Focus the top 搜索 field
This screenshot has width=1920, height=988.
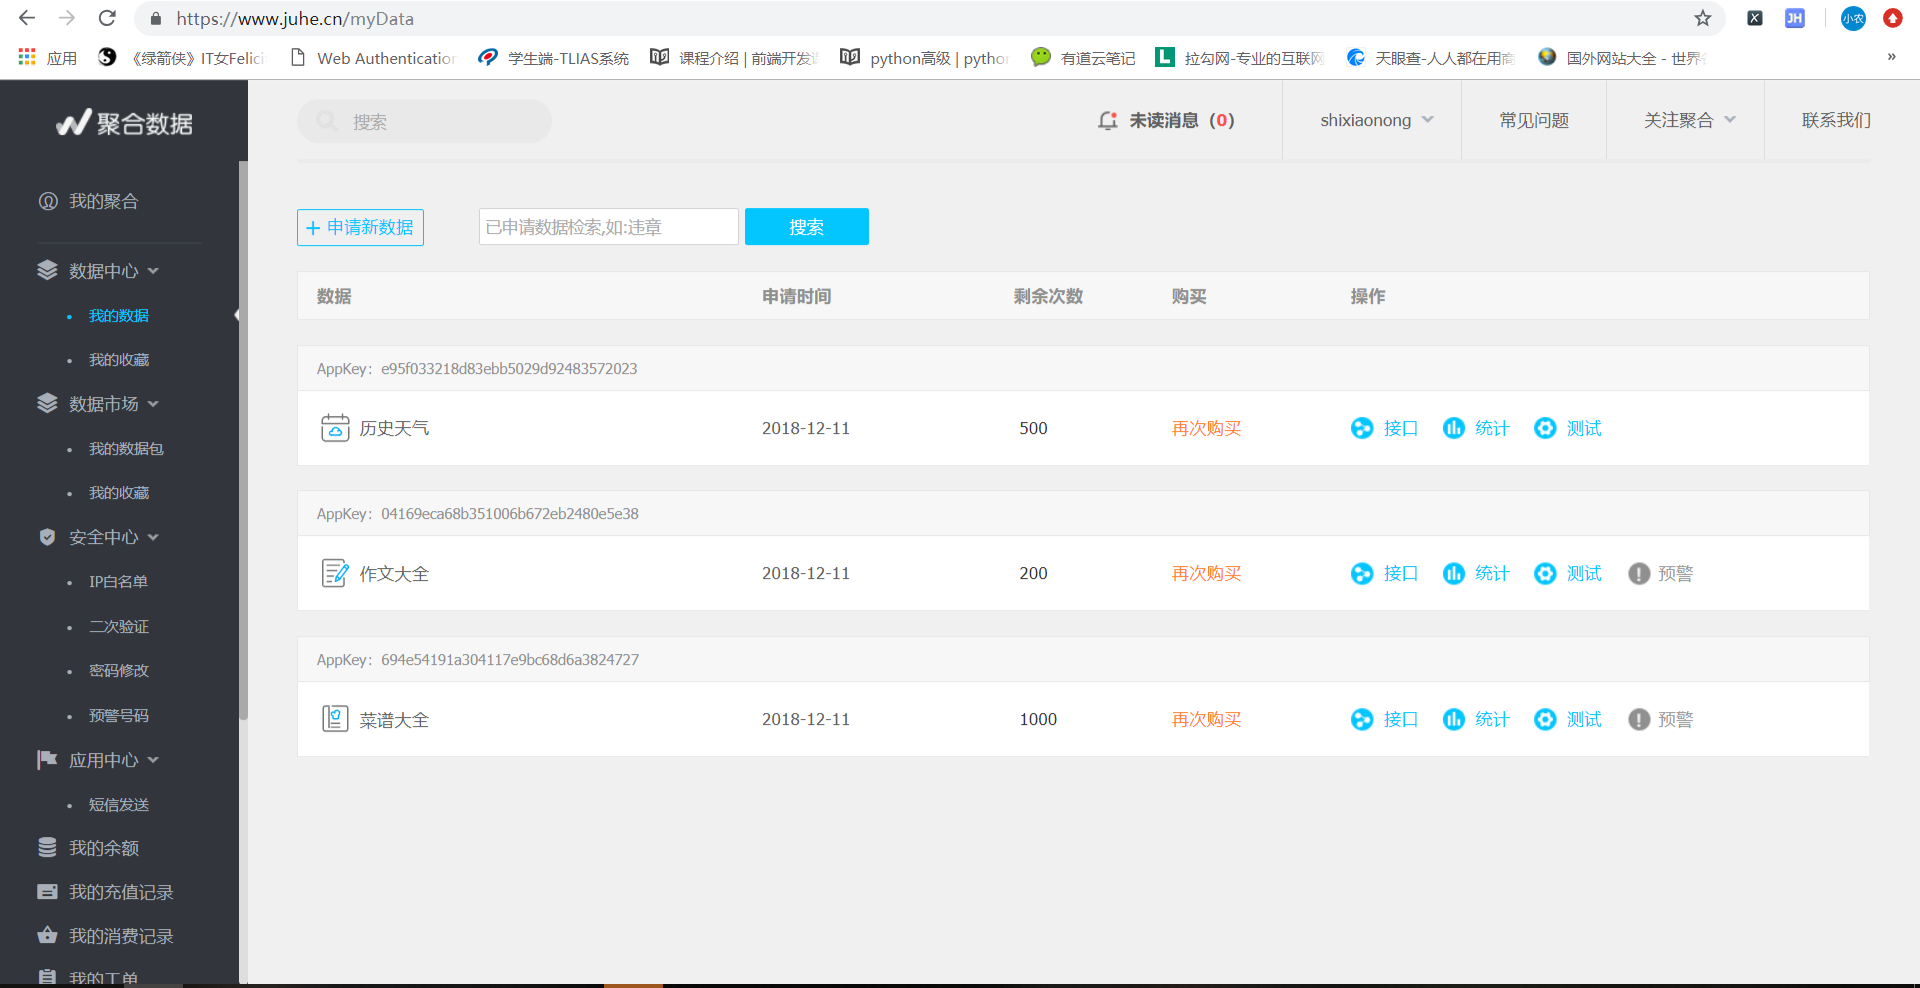point(424,121)
